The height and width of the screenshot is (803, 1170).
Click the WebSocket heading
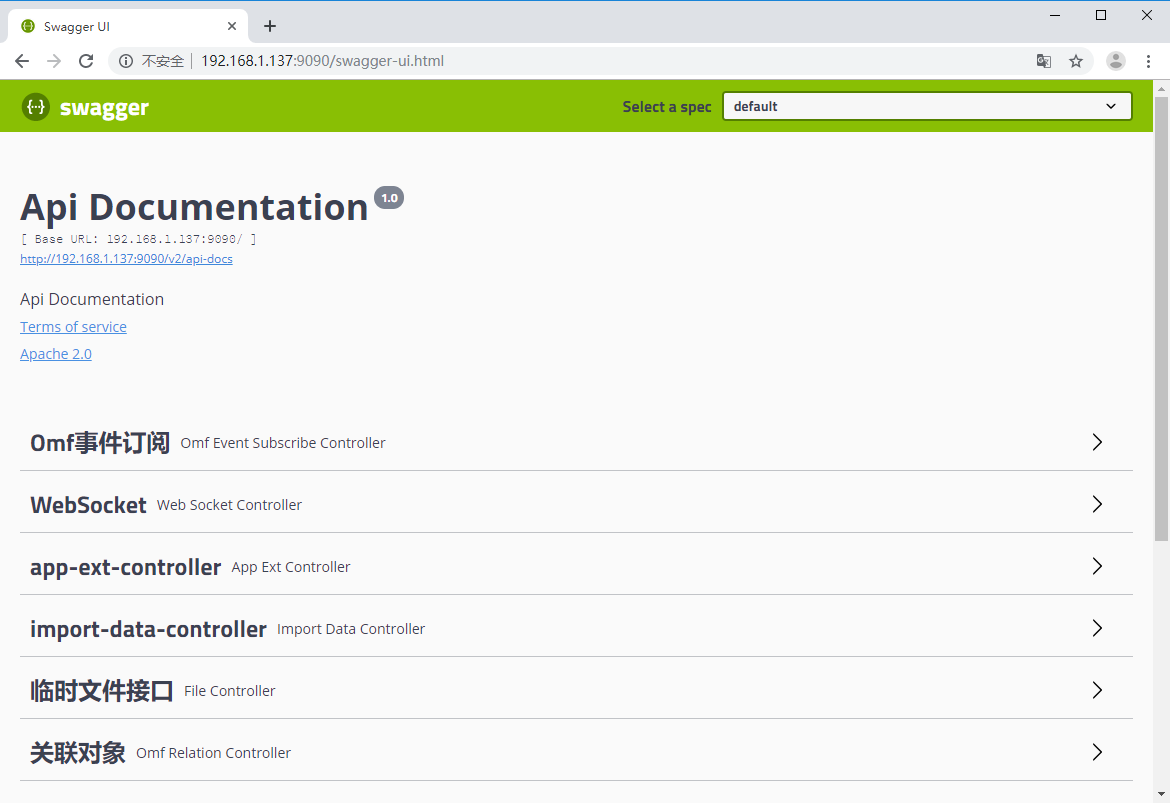click(x=88, y=505)
